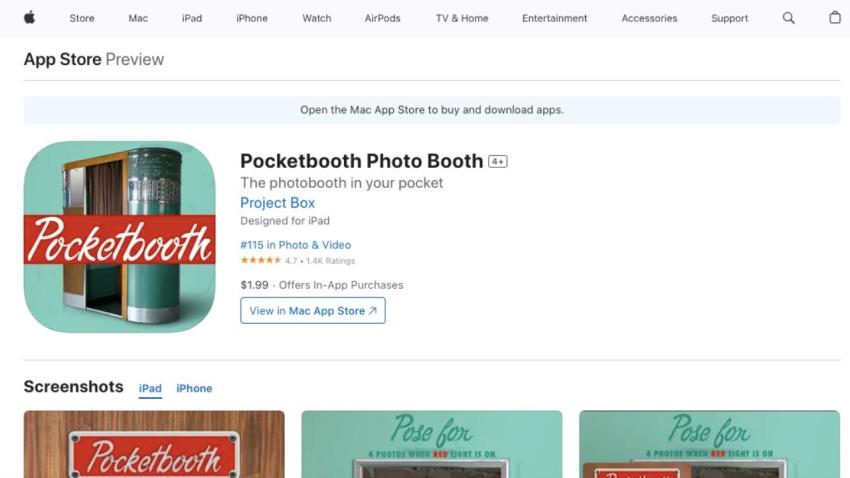Open the right Pose for screenshot
Image resolution: width=850 pixels, height=478 pixels.
709,444
